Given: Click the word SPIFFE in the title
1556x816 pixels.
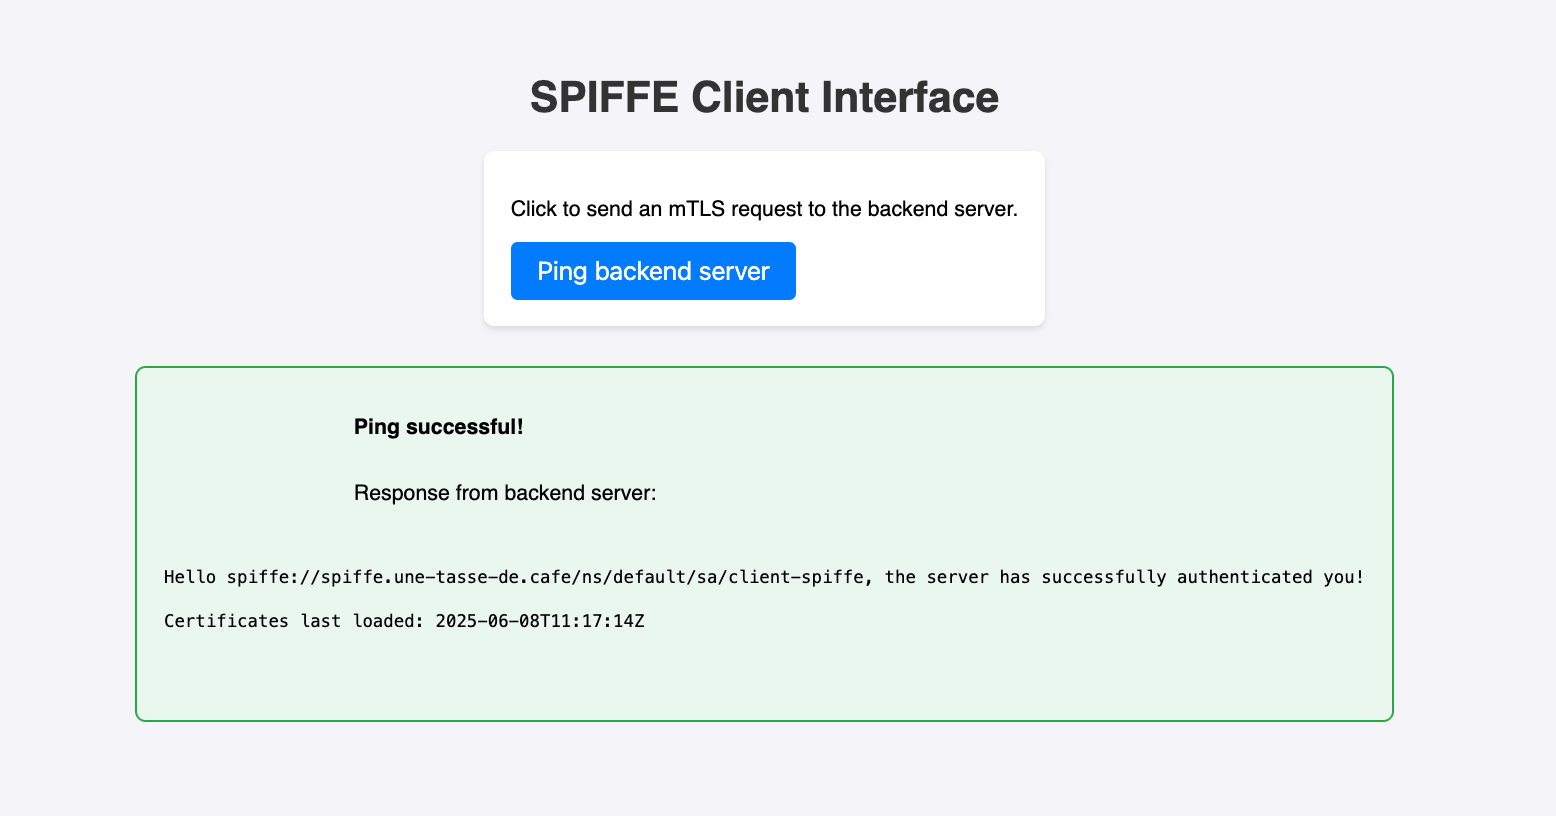Looking at the screenshot, I should pyautogui.click(x=603, y=97).
